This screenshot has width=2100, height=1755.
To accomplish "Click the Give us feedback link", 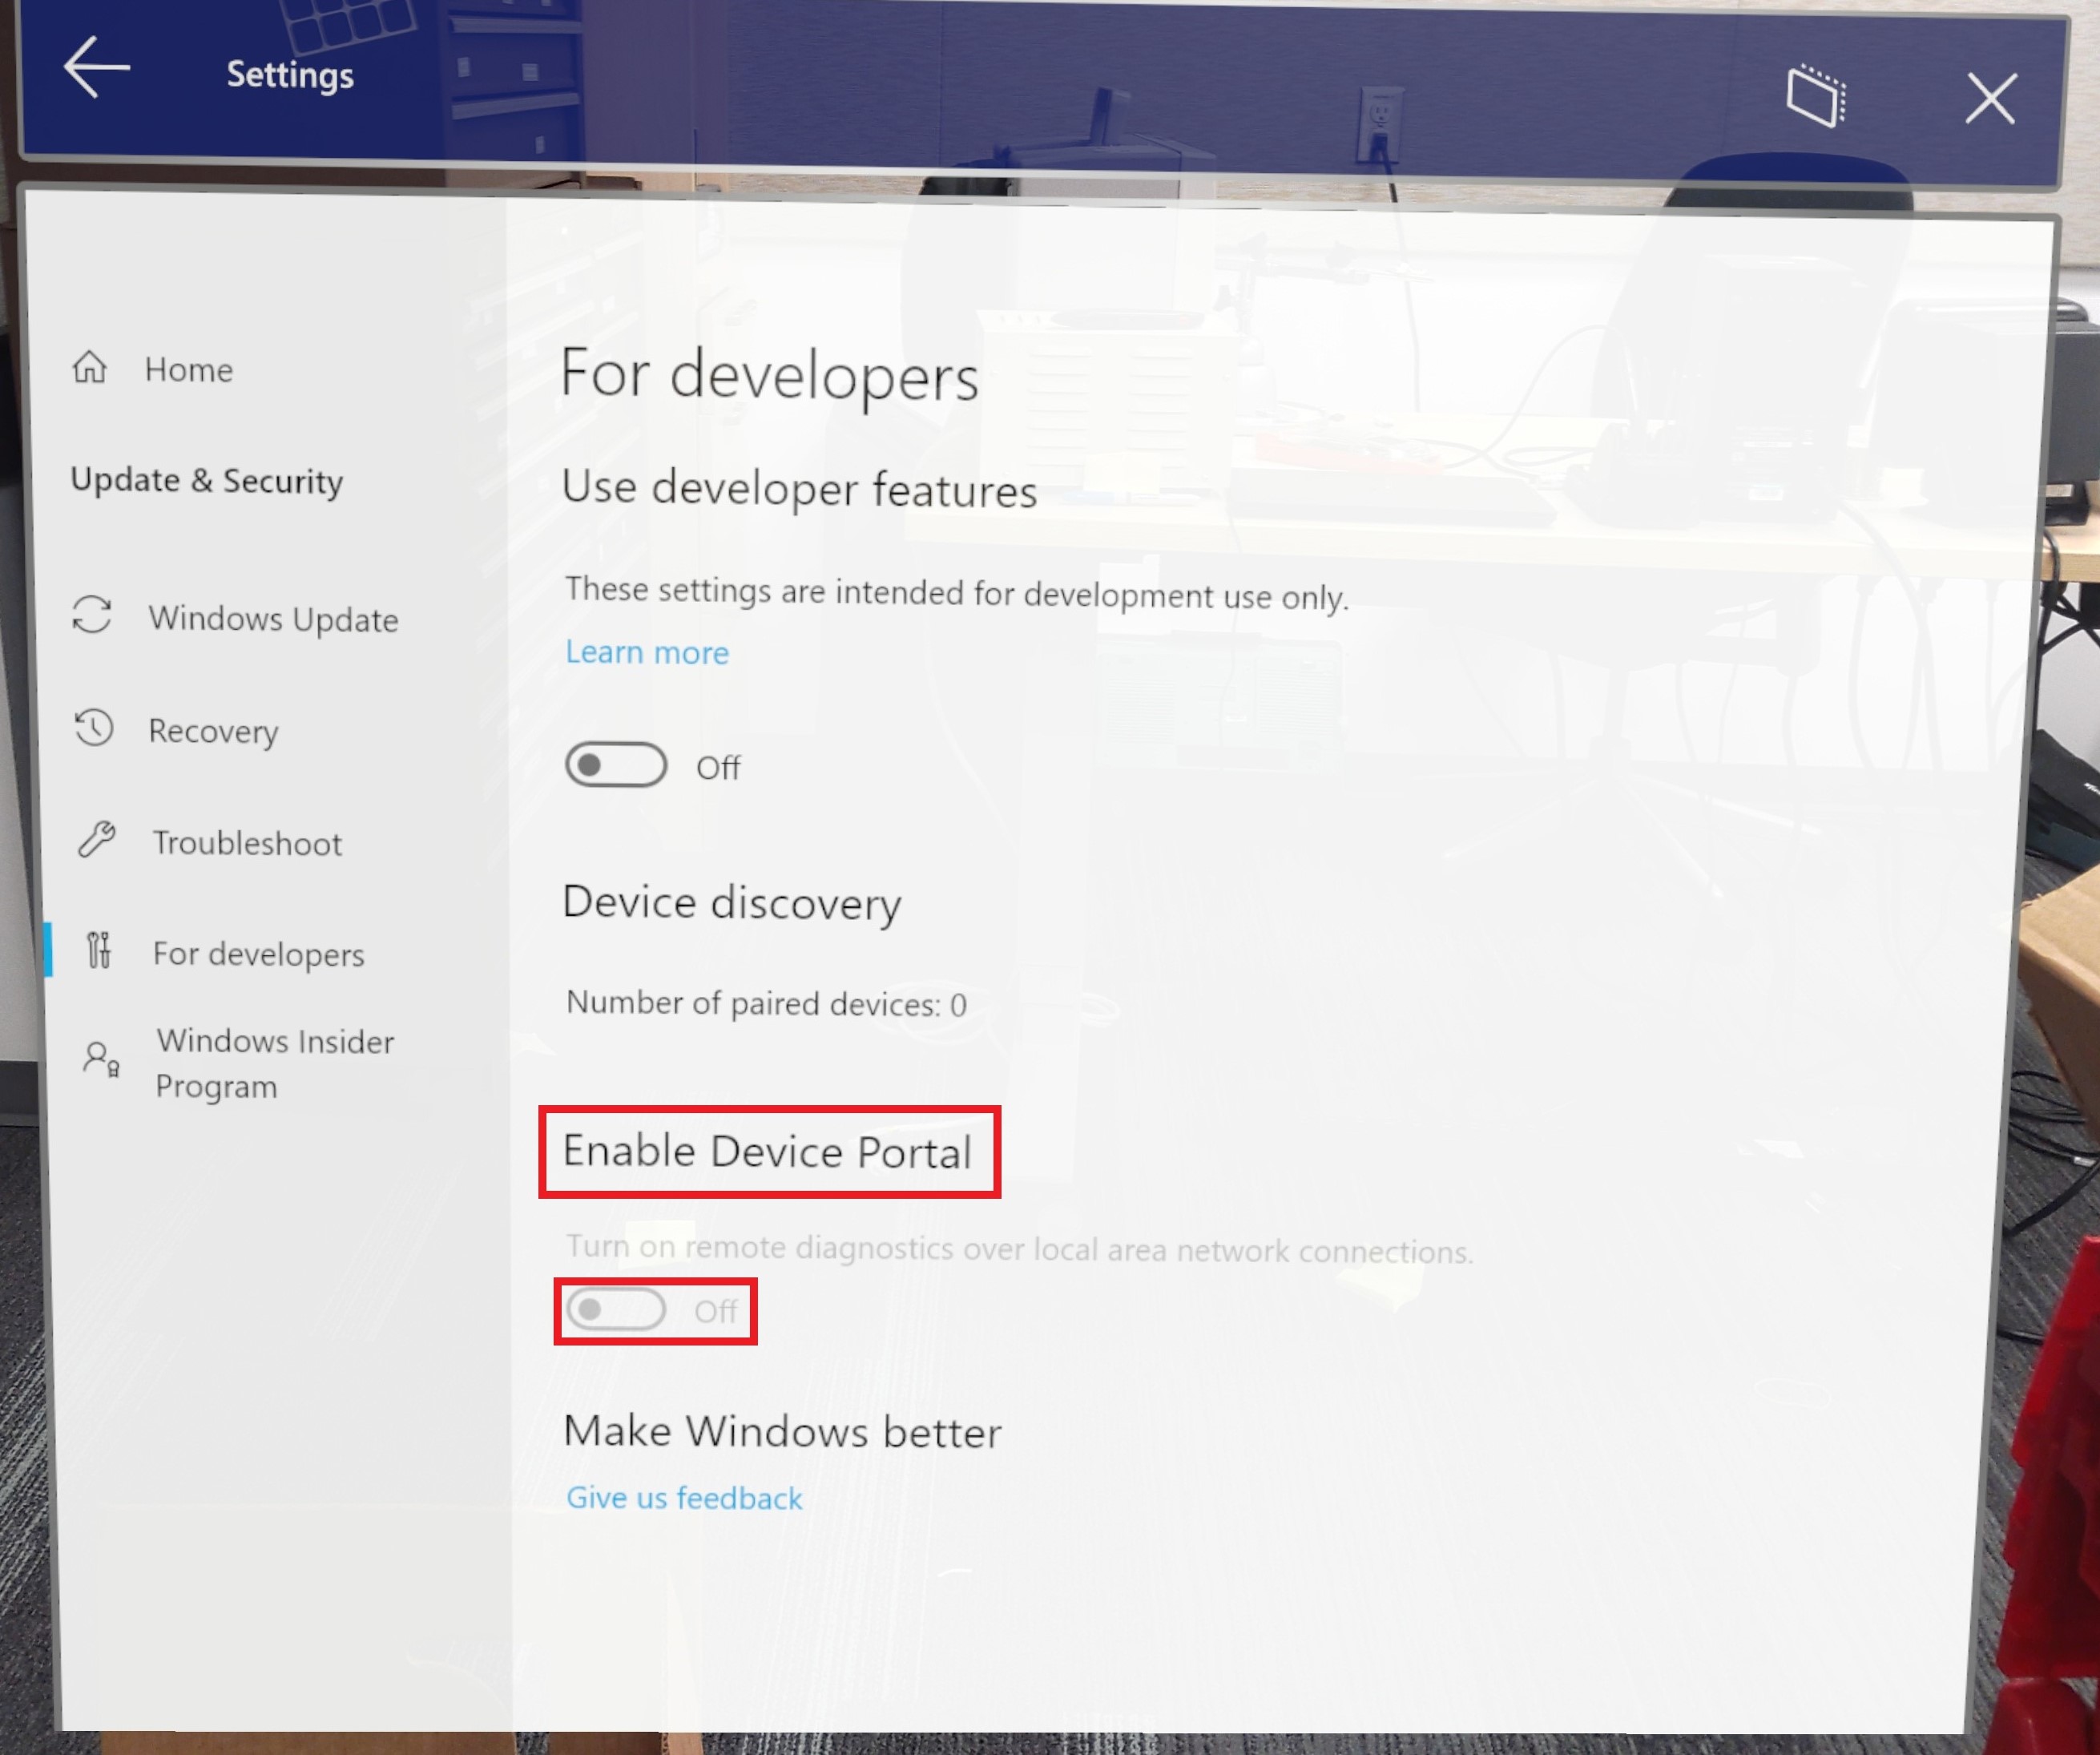I will point(683,1497).
